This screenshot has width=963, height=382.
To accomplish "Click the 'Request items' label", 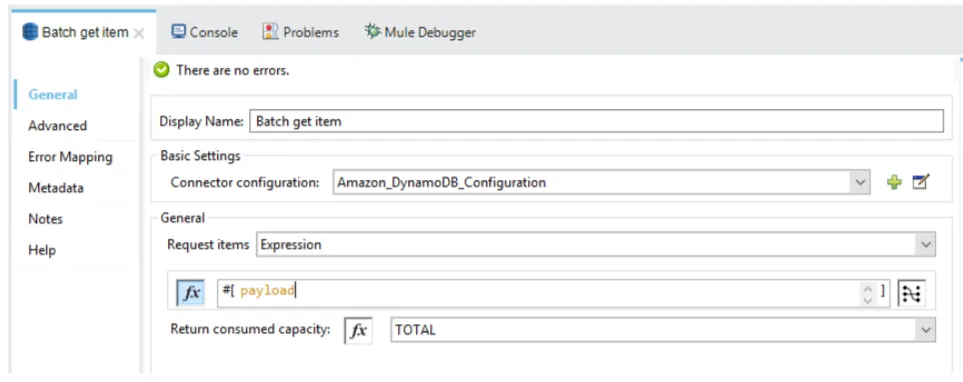I will [x=208, y=244].
